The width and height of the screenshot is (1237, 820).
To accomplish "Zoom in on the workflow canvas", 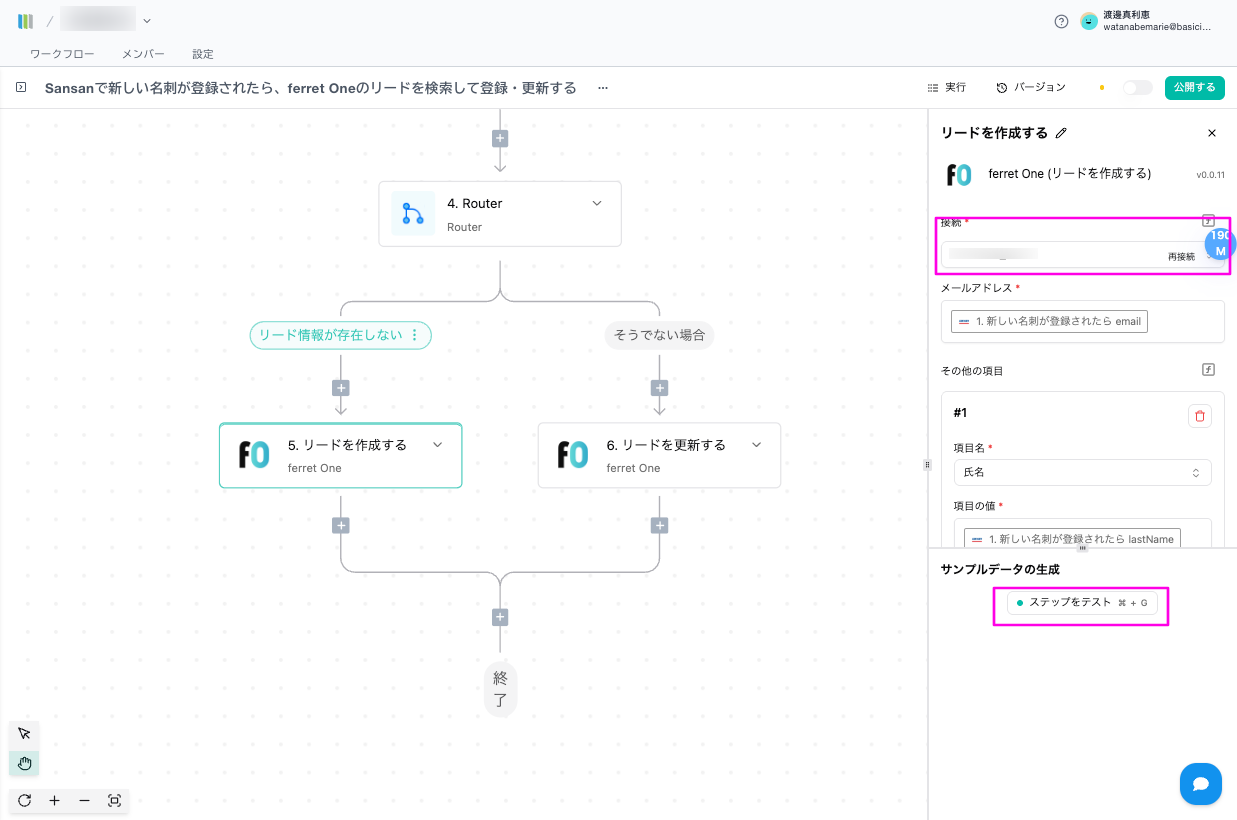I will pyautogui.click(x=54, y=801).
